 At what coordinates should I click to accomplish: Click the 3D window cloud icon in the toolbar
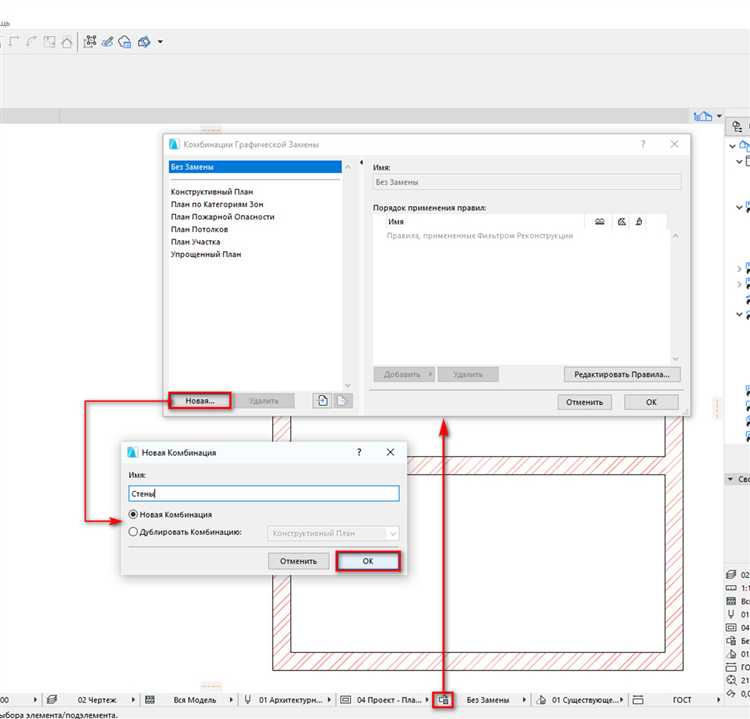point(125,42)
